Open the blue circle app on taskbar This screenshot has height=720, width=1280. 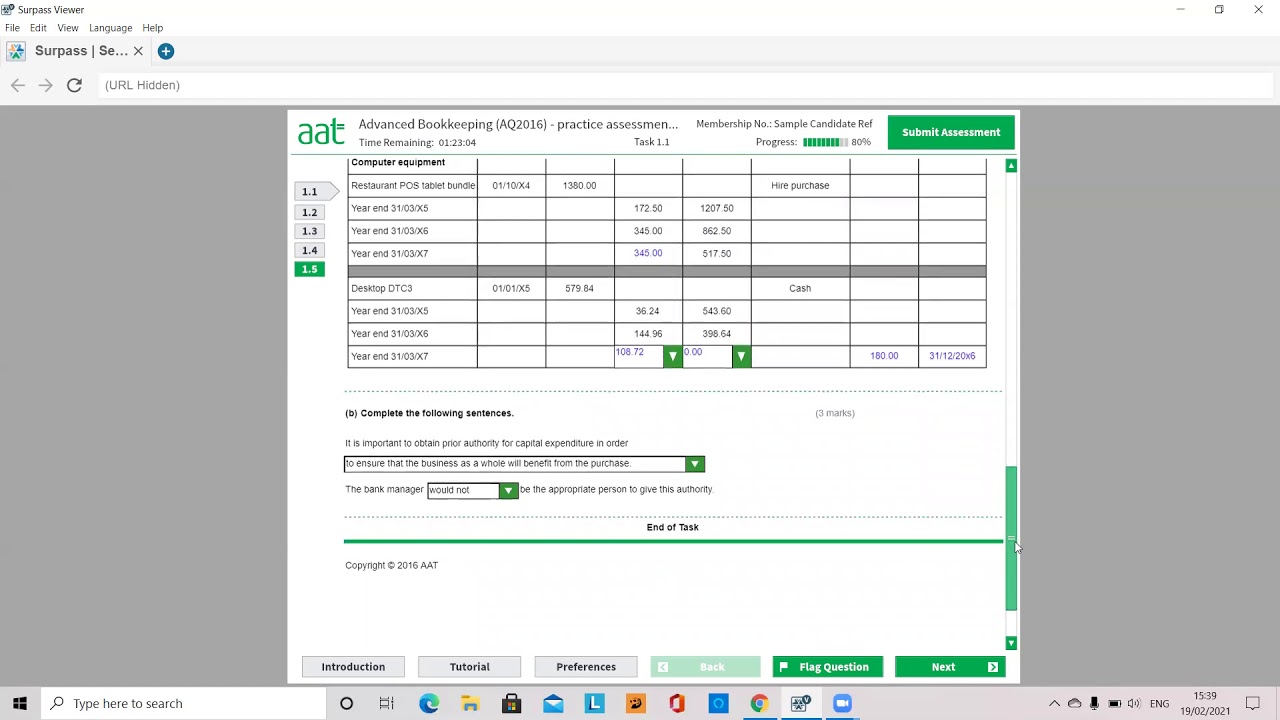[x=718, y=703]
